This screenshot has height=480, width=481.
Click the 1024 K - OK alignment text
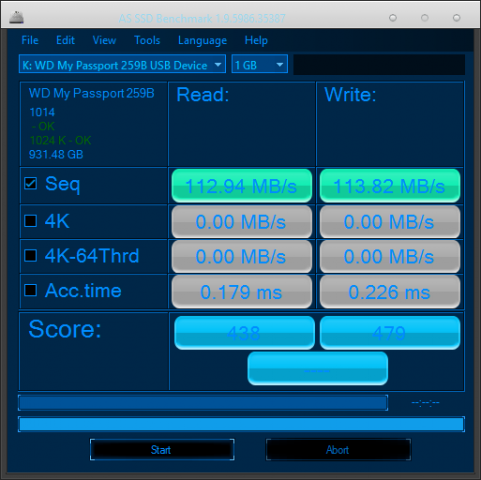(60, 140)
